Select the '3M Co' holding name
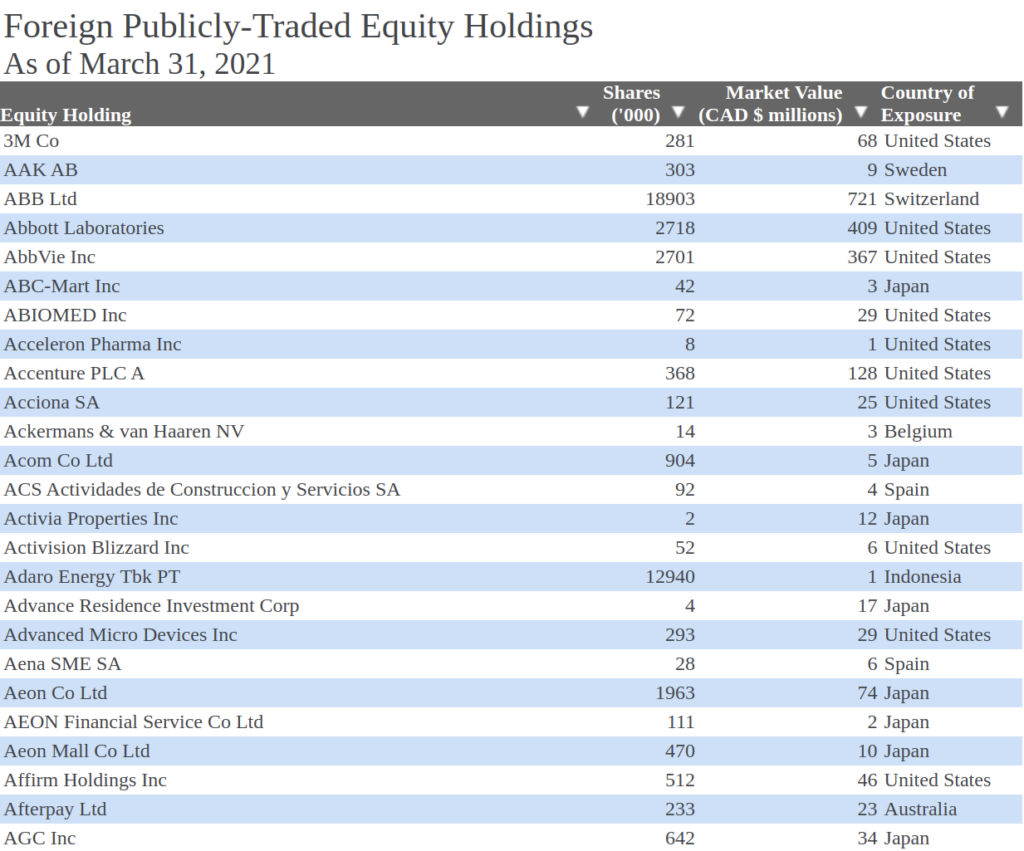 pyautogui.click(x=31, y=141)
